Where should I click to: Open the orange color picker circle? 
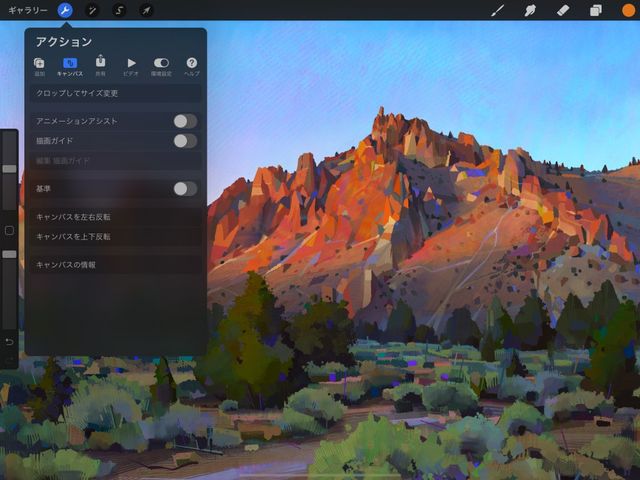point(629,10)
